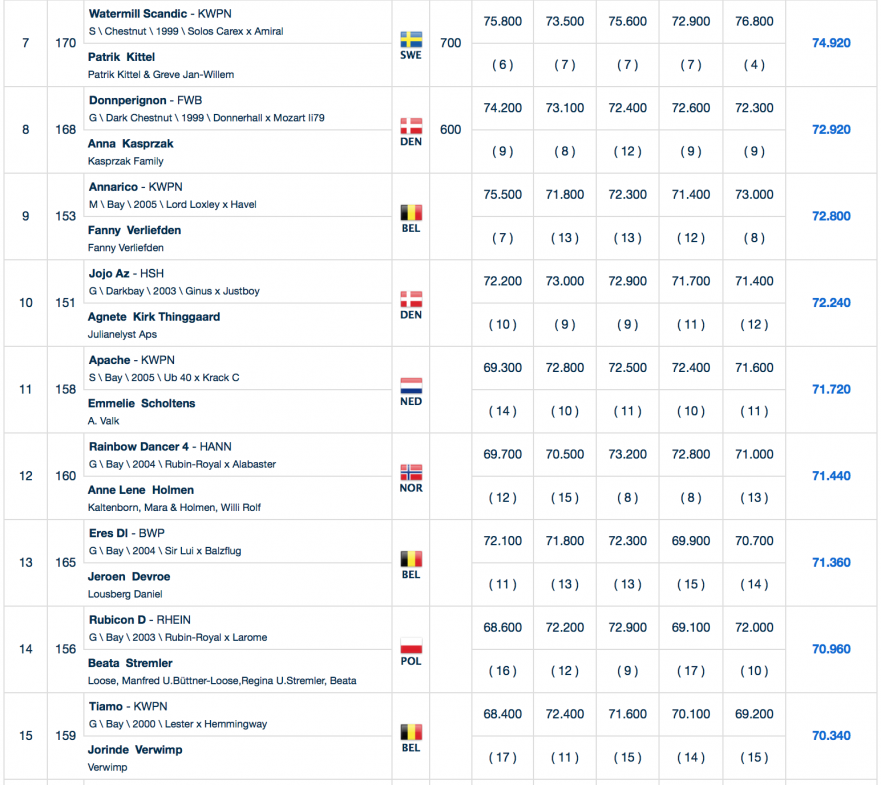Click the Danish flag next to Anna Kasprzak
The width and height of the screenshot is (881, 785).
pyautogui.click(x=410, y=126)
